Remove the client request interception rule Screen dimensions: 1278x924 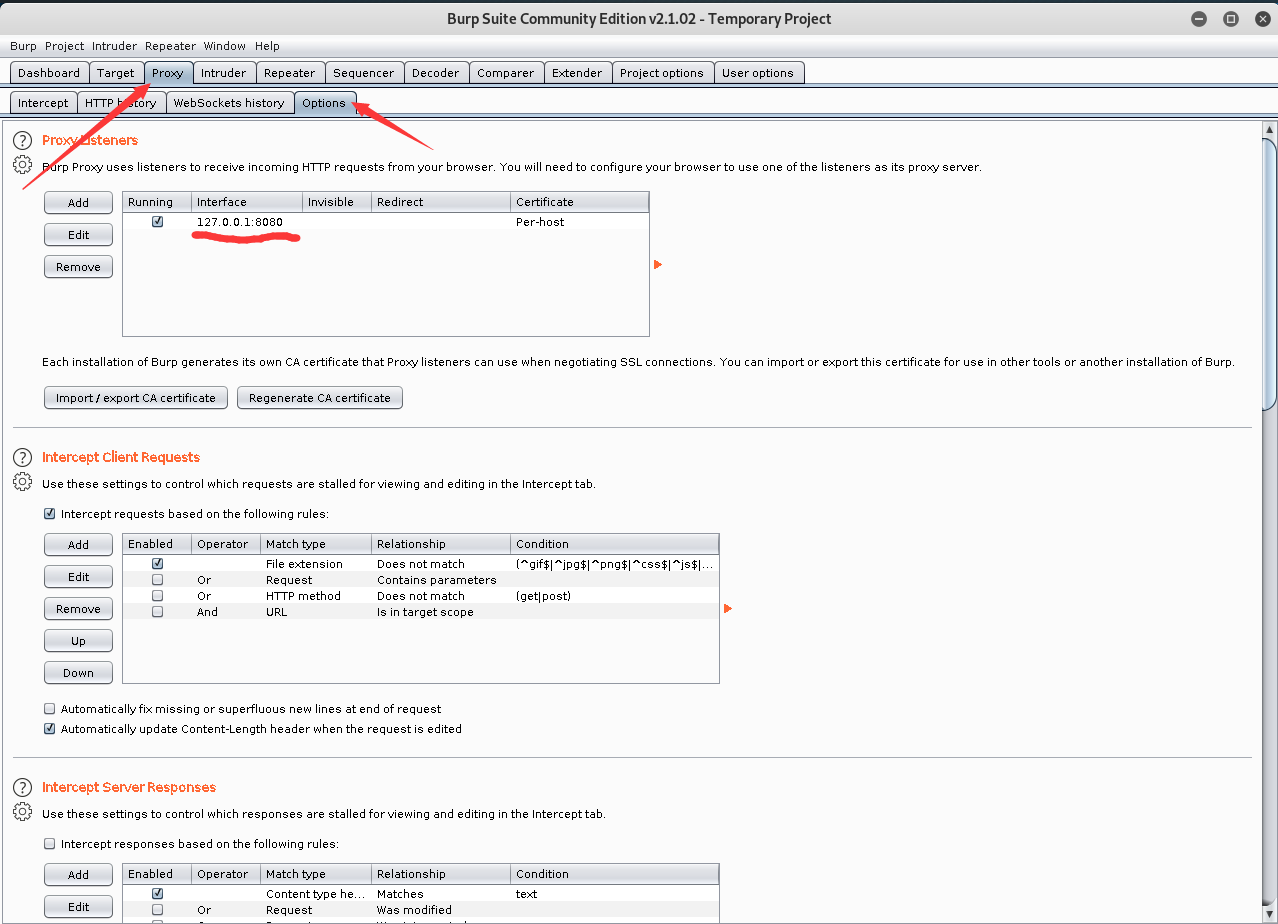point(78,609)
